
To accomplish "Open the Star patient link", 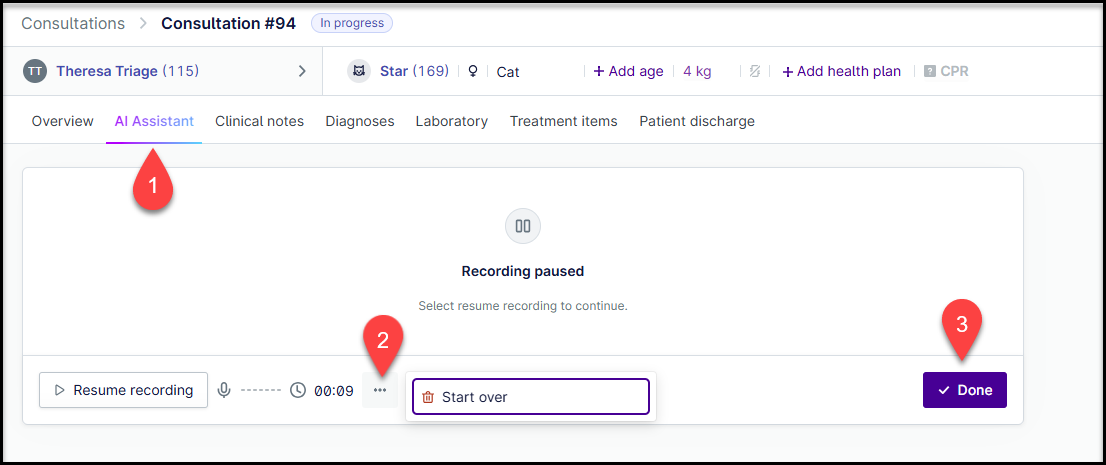I will (x=414, y=71).
